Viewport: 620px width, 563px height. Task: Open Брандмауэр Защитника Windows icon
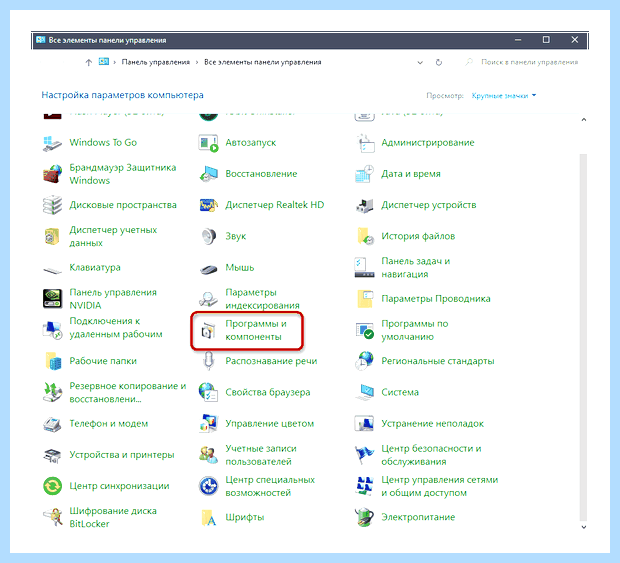[52, 174]
